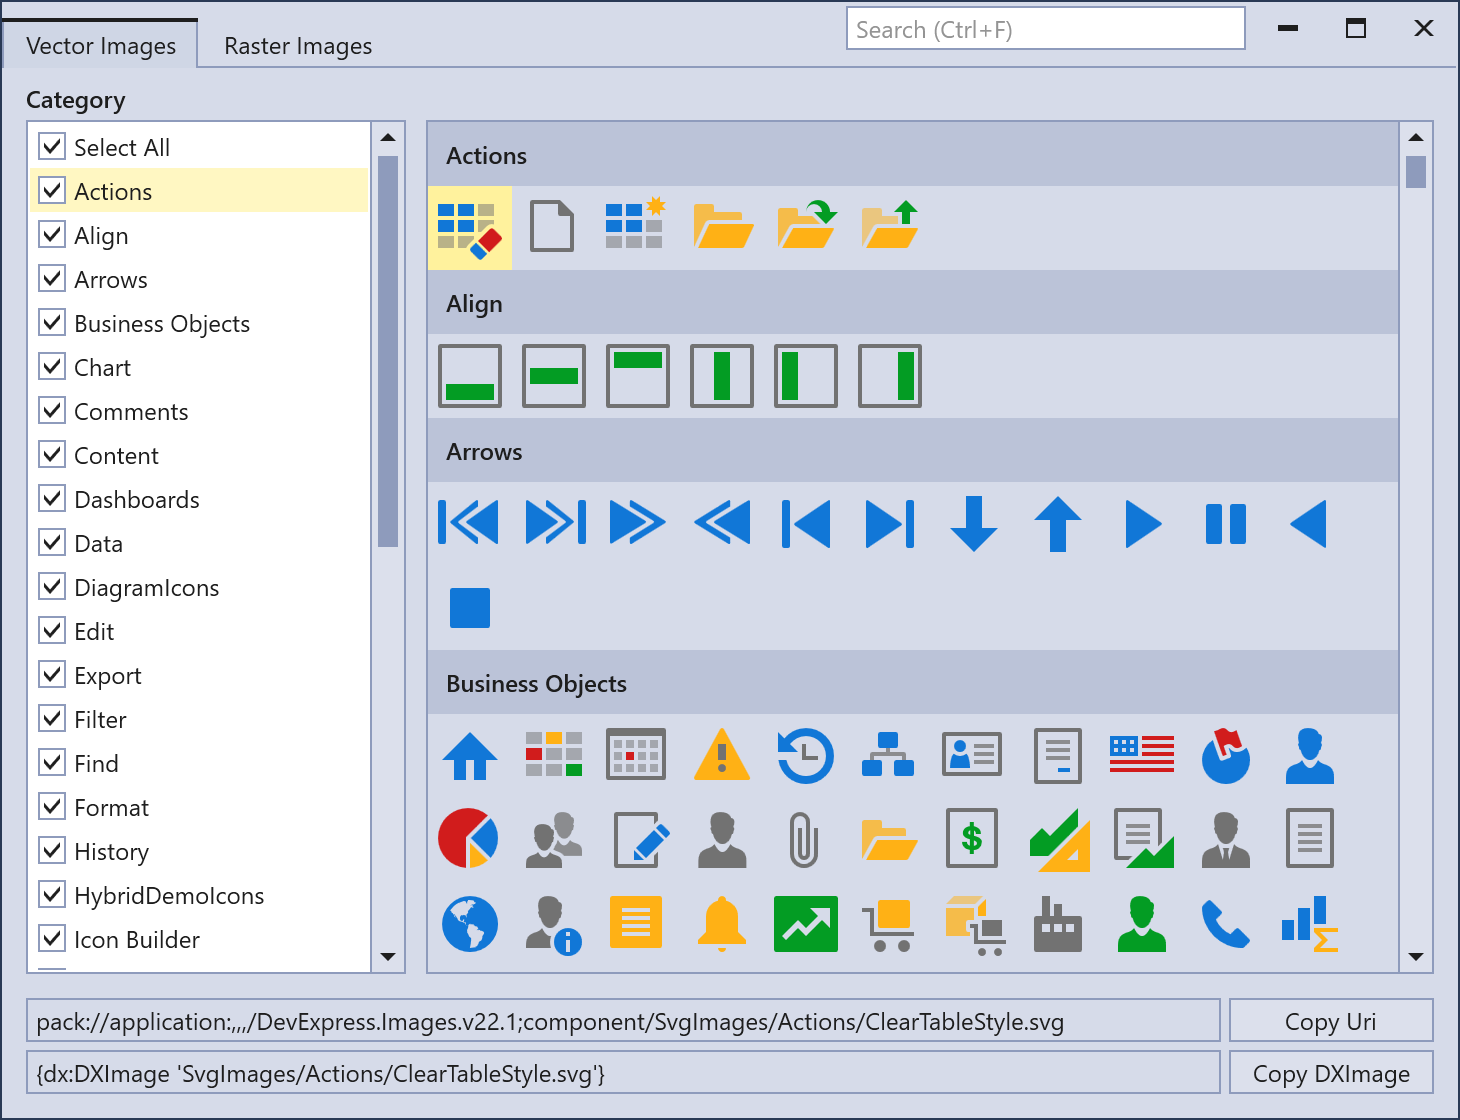Choose the blue home icon
Image resolution: width=1460 pixels, height=1120 pixels.
470,756
